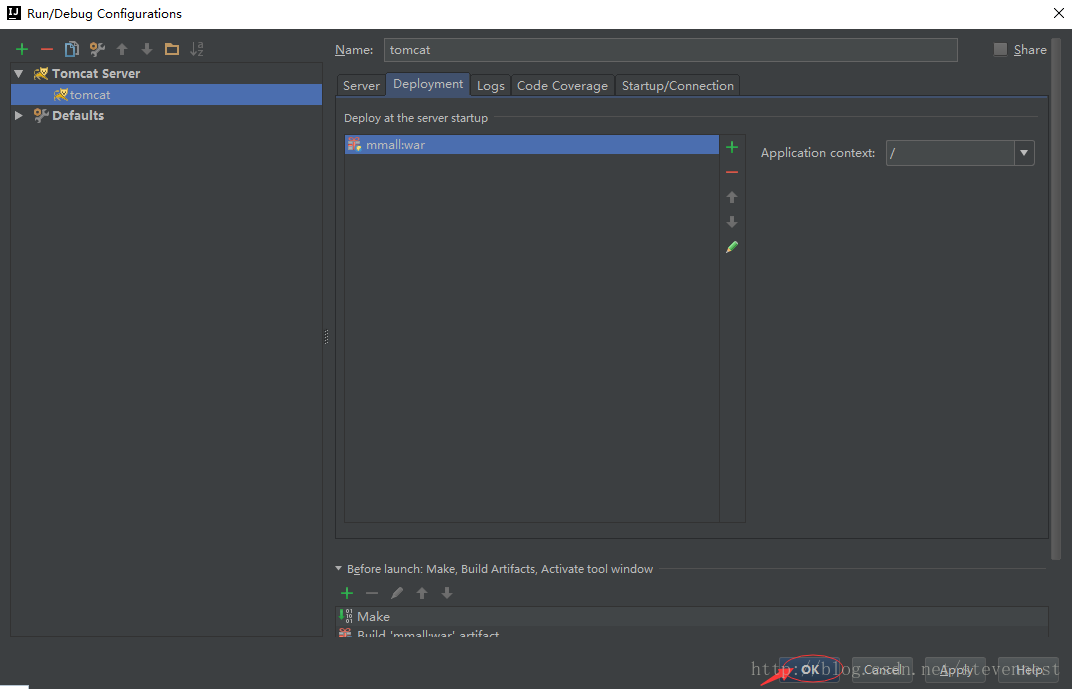Edit selected Before launch task
The width and height of the screenshot is (1072, 689).
click(x=397, y=593)
